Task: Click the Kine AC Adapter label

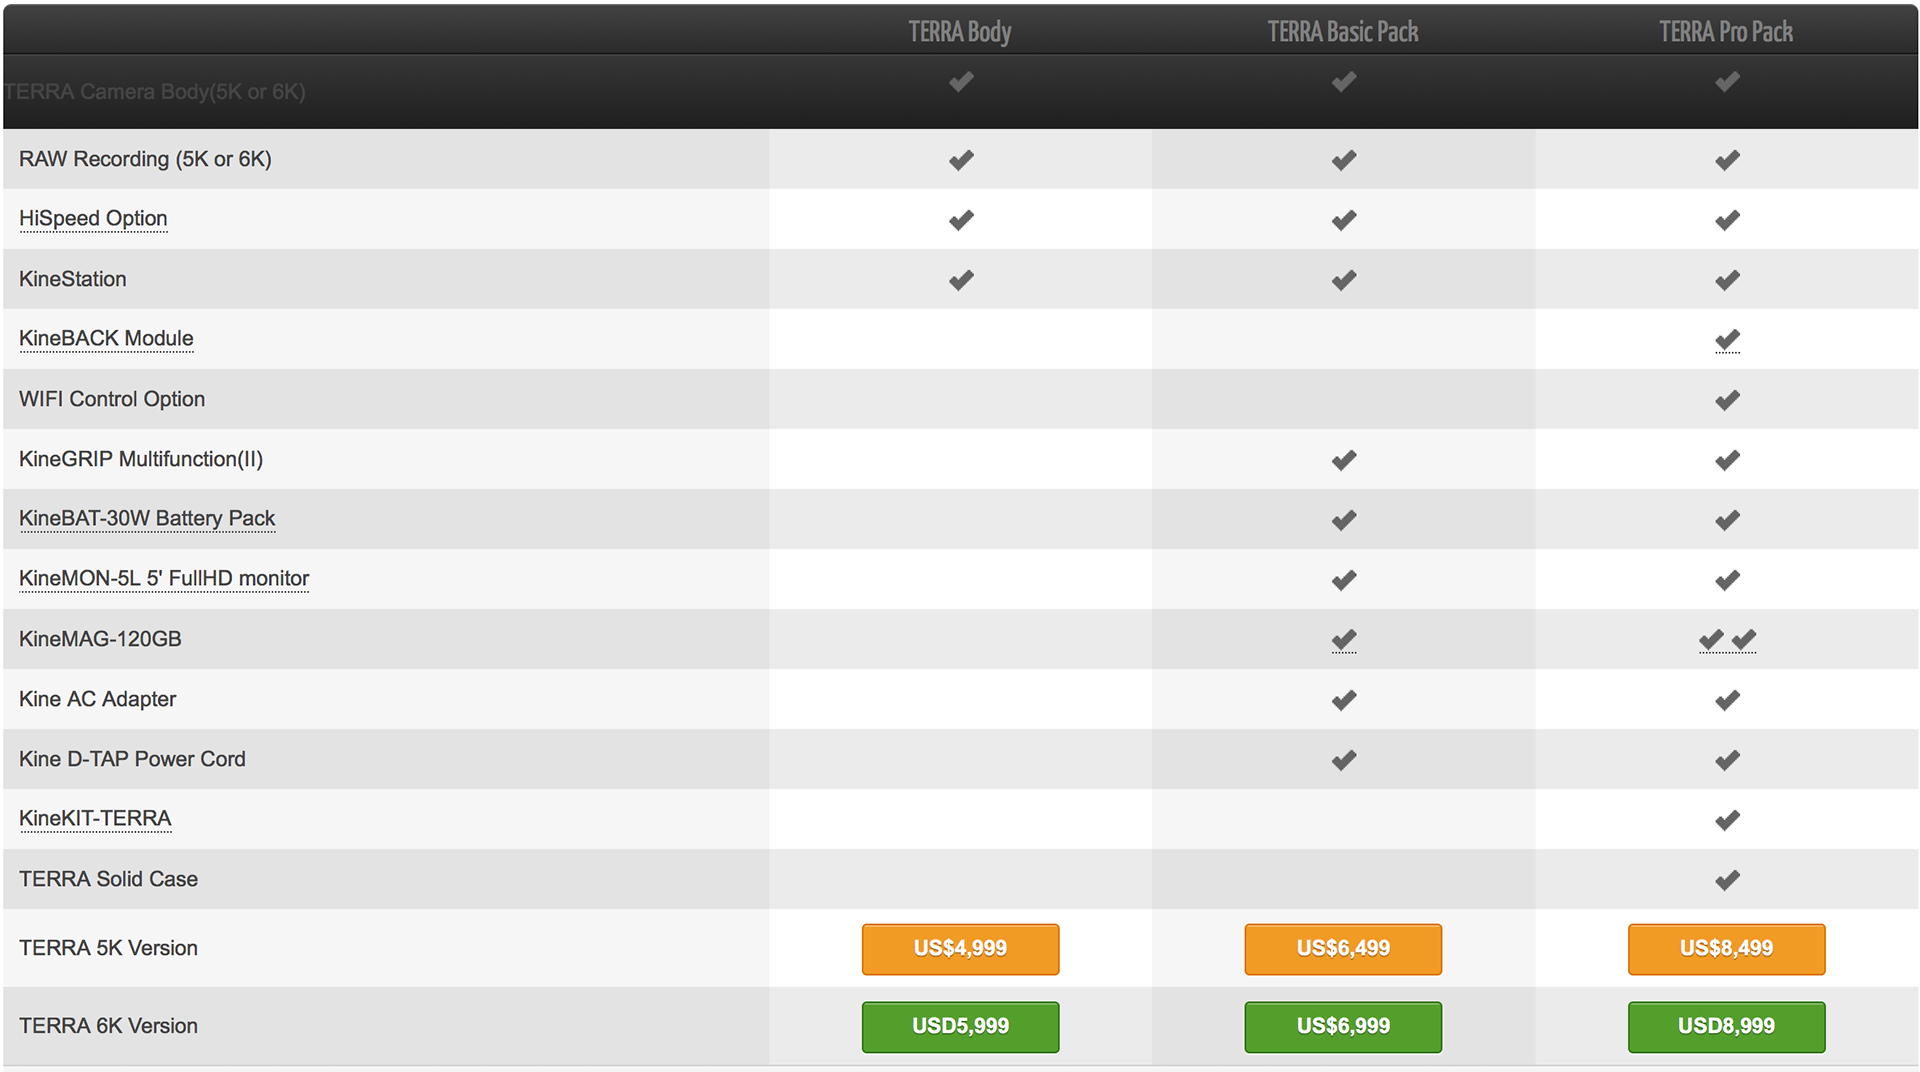Action: point(97,699)
